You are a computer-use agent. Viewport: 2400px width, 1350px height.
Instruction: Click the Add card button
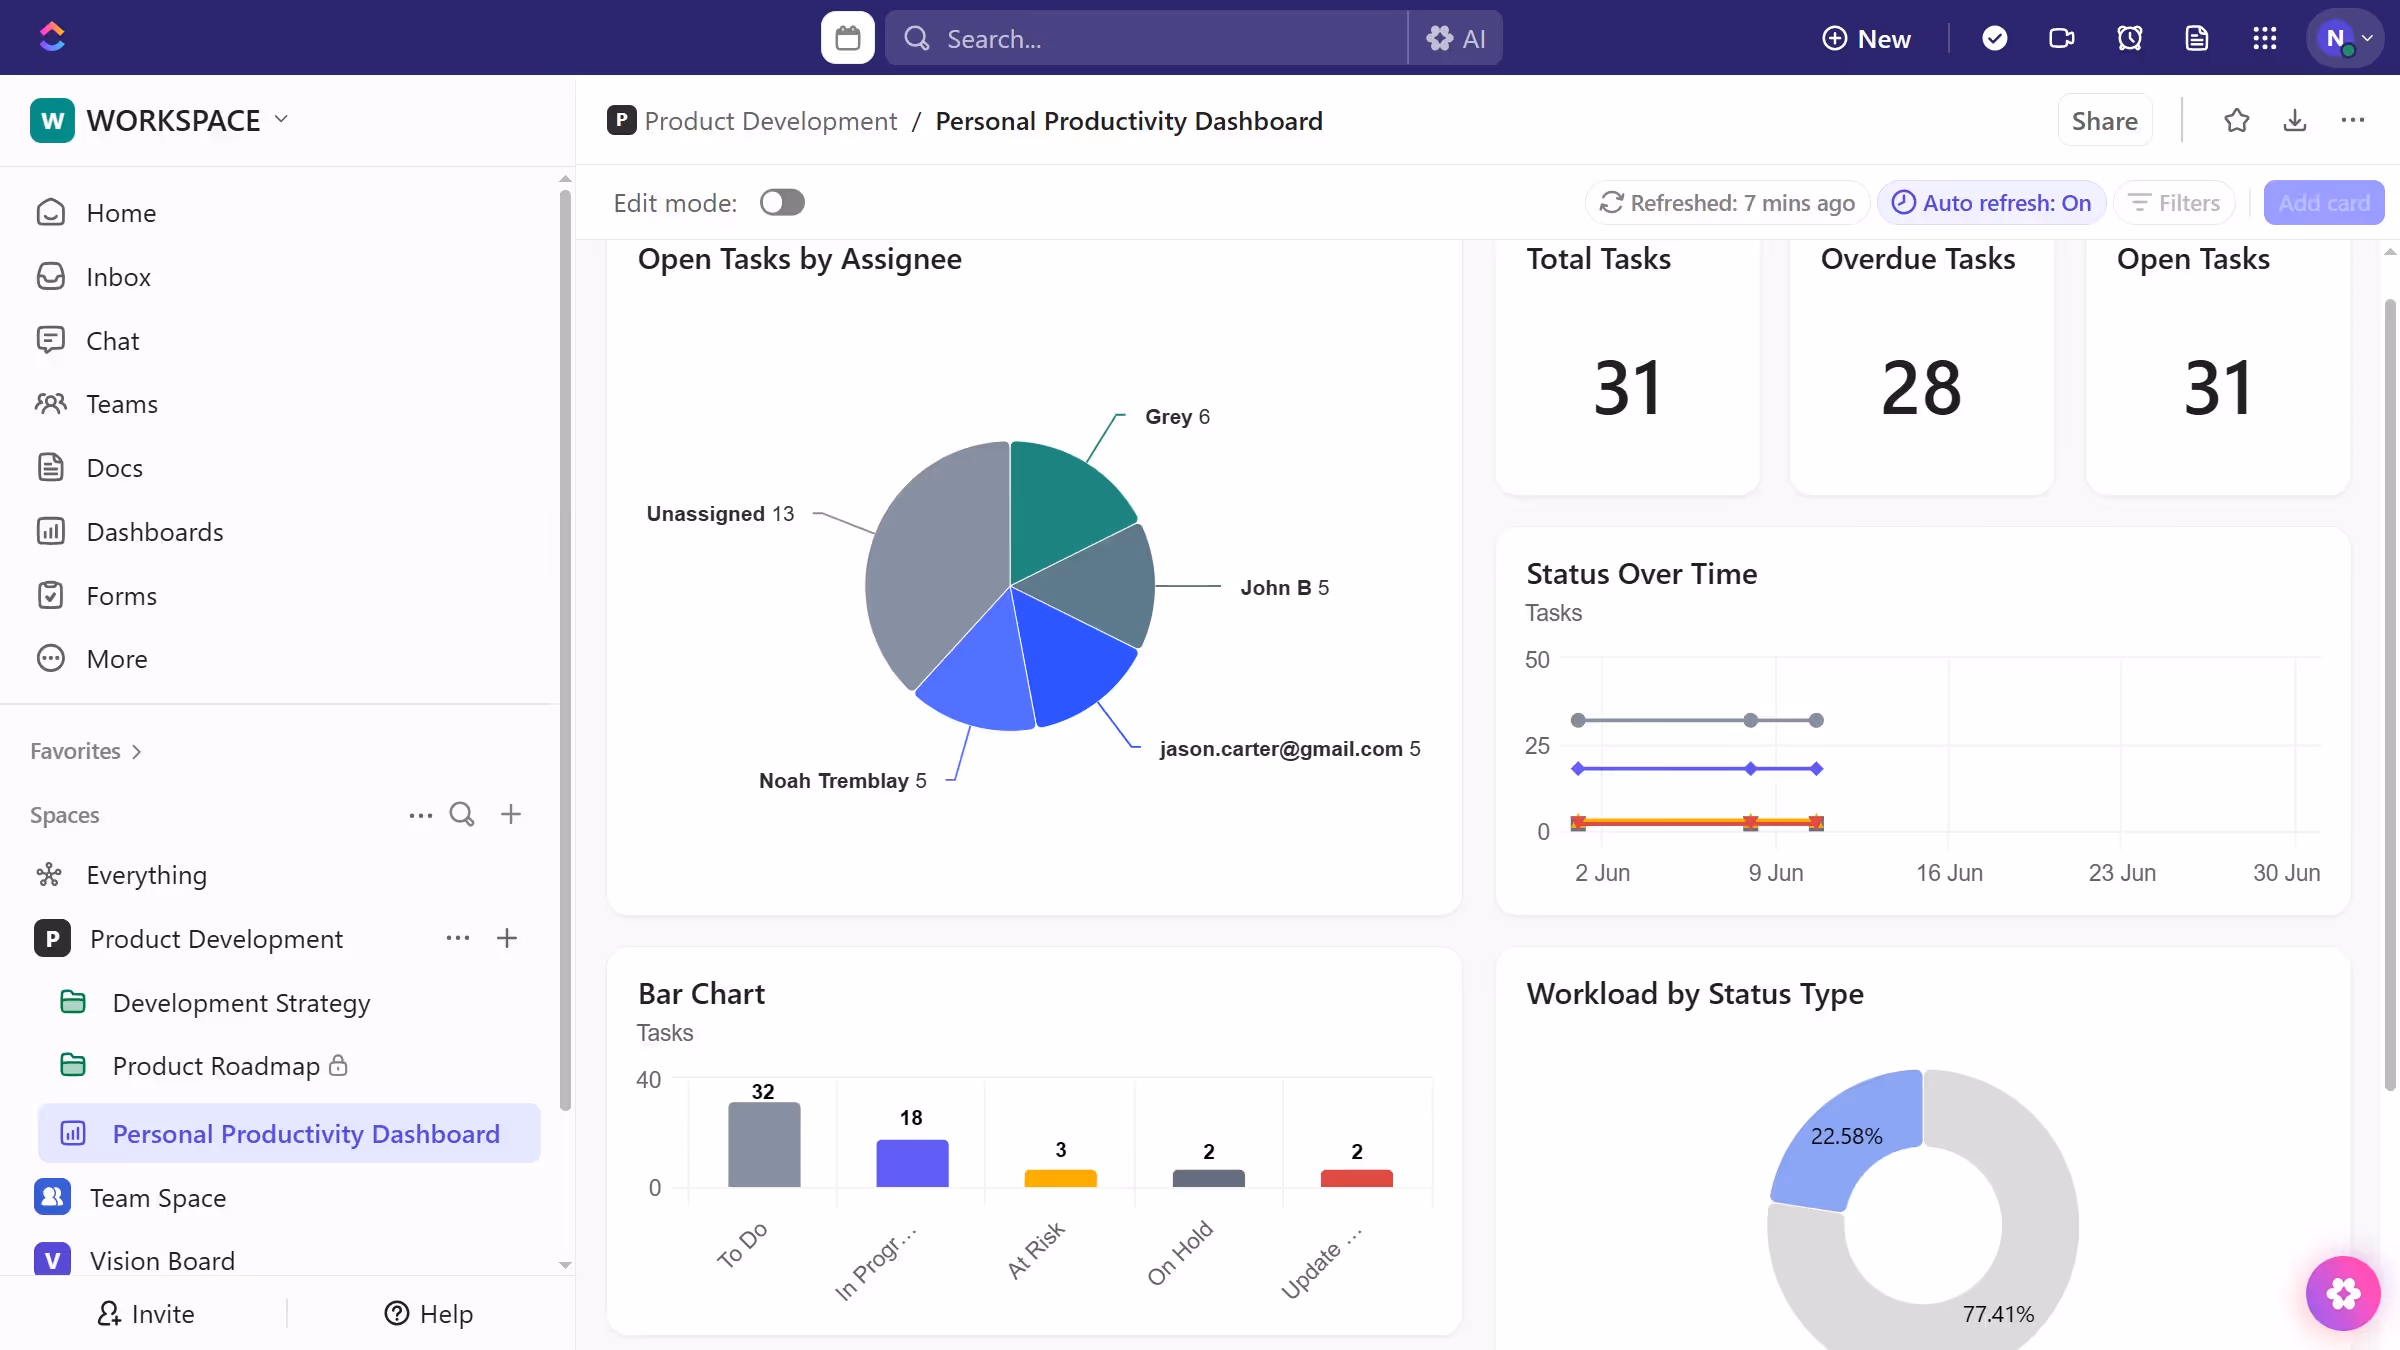click(2324, 202)
